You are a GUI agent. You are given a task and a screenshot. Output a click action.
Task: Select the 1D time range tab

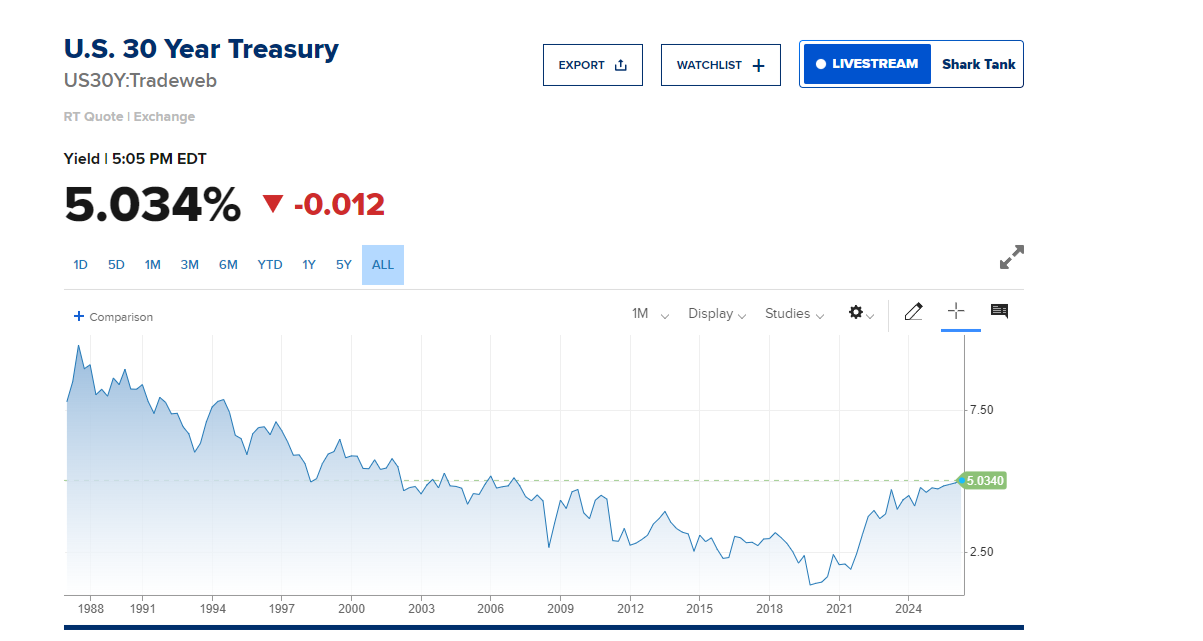click(x=81, y=265)
